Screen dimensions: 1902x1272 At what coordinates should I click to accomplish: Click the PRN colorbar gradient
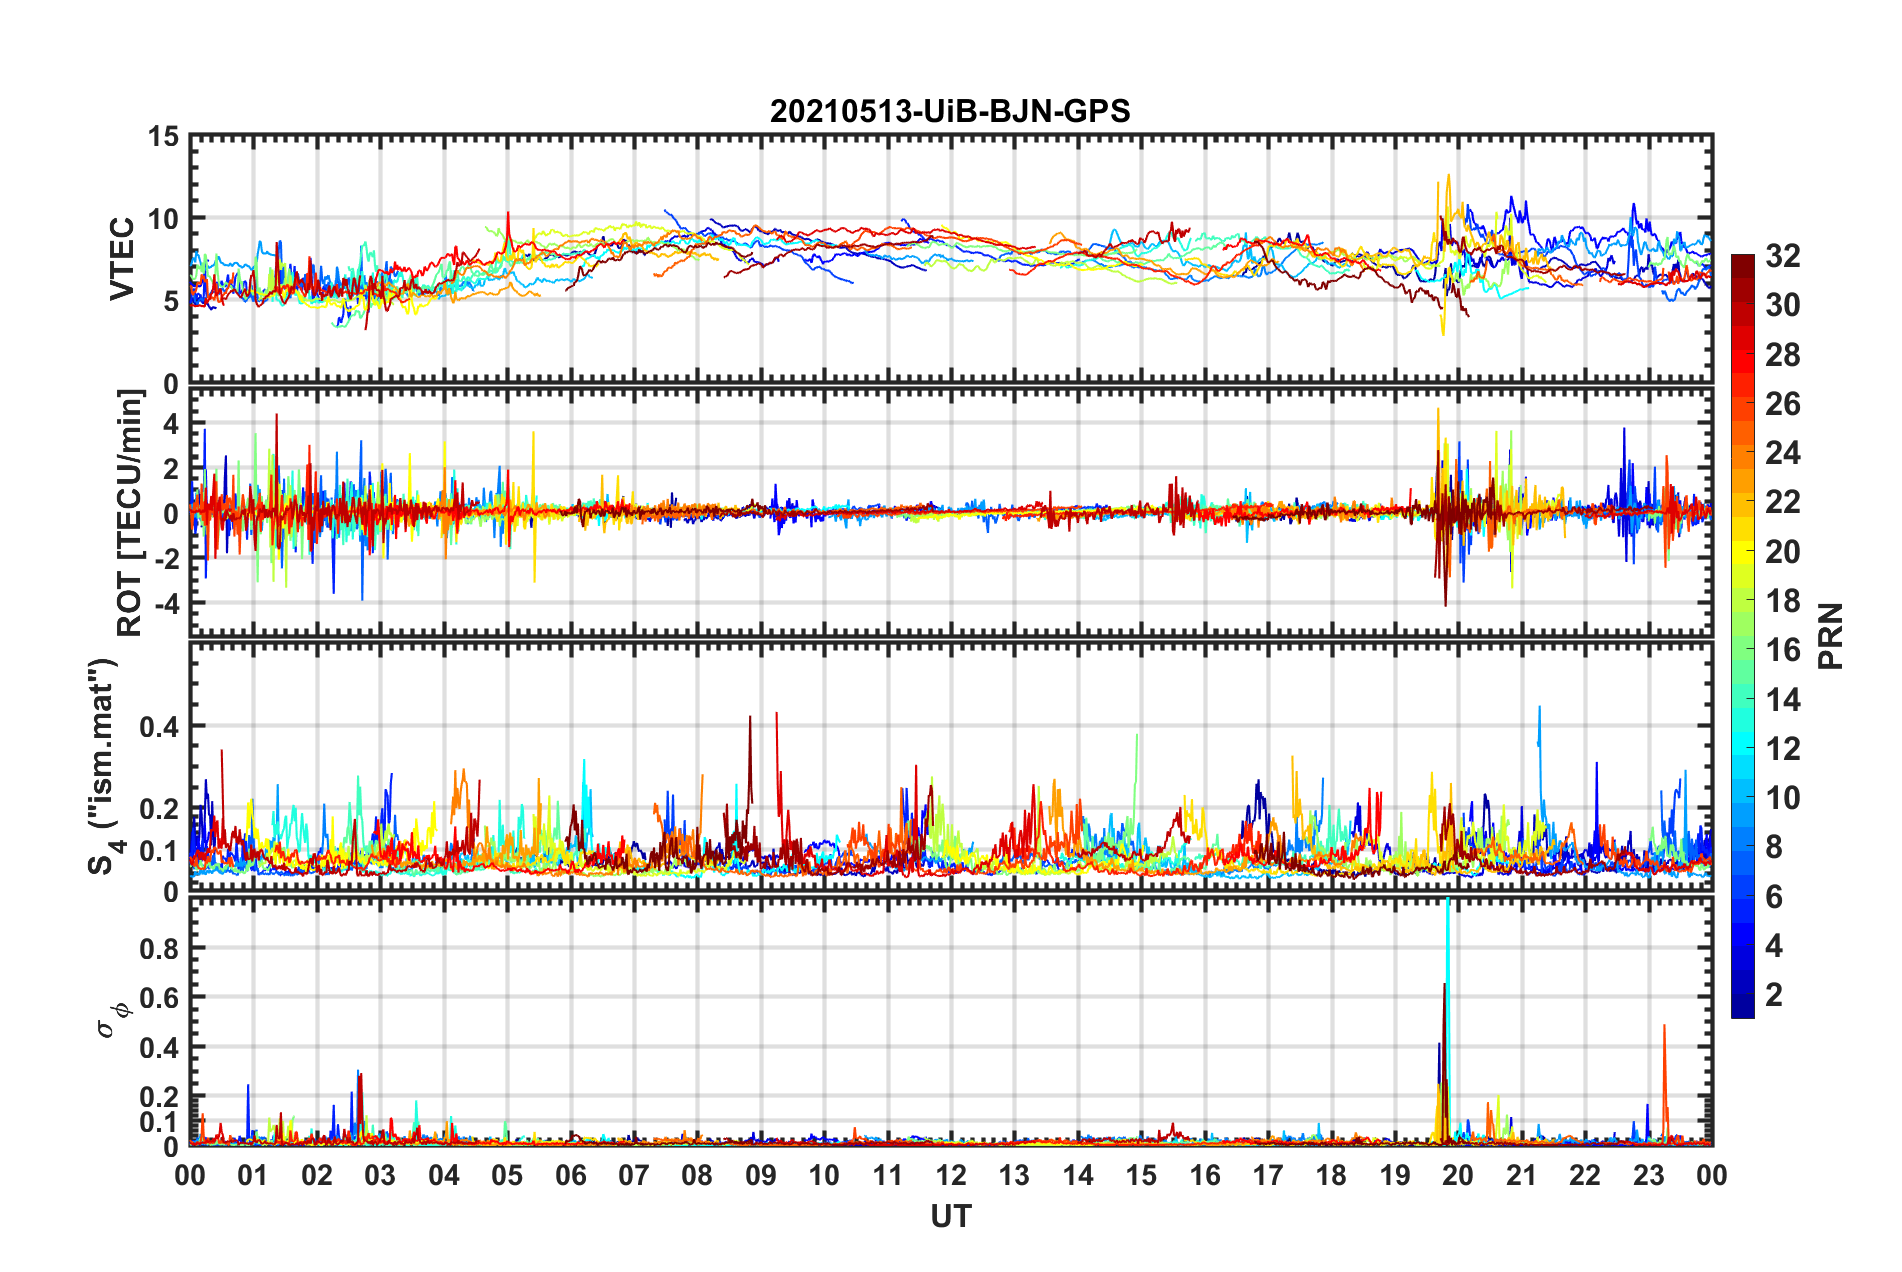[x=1742, y=636]
